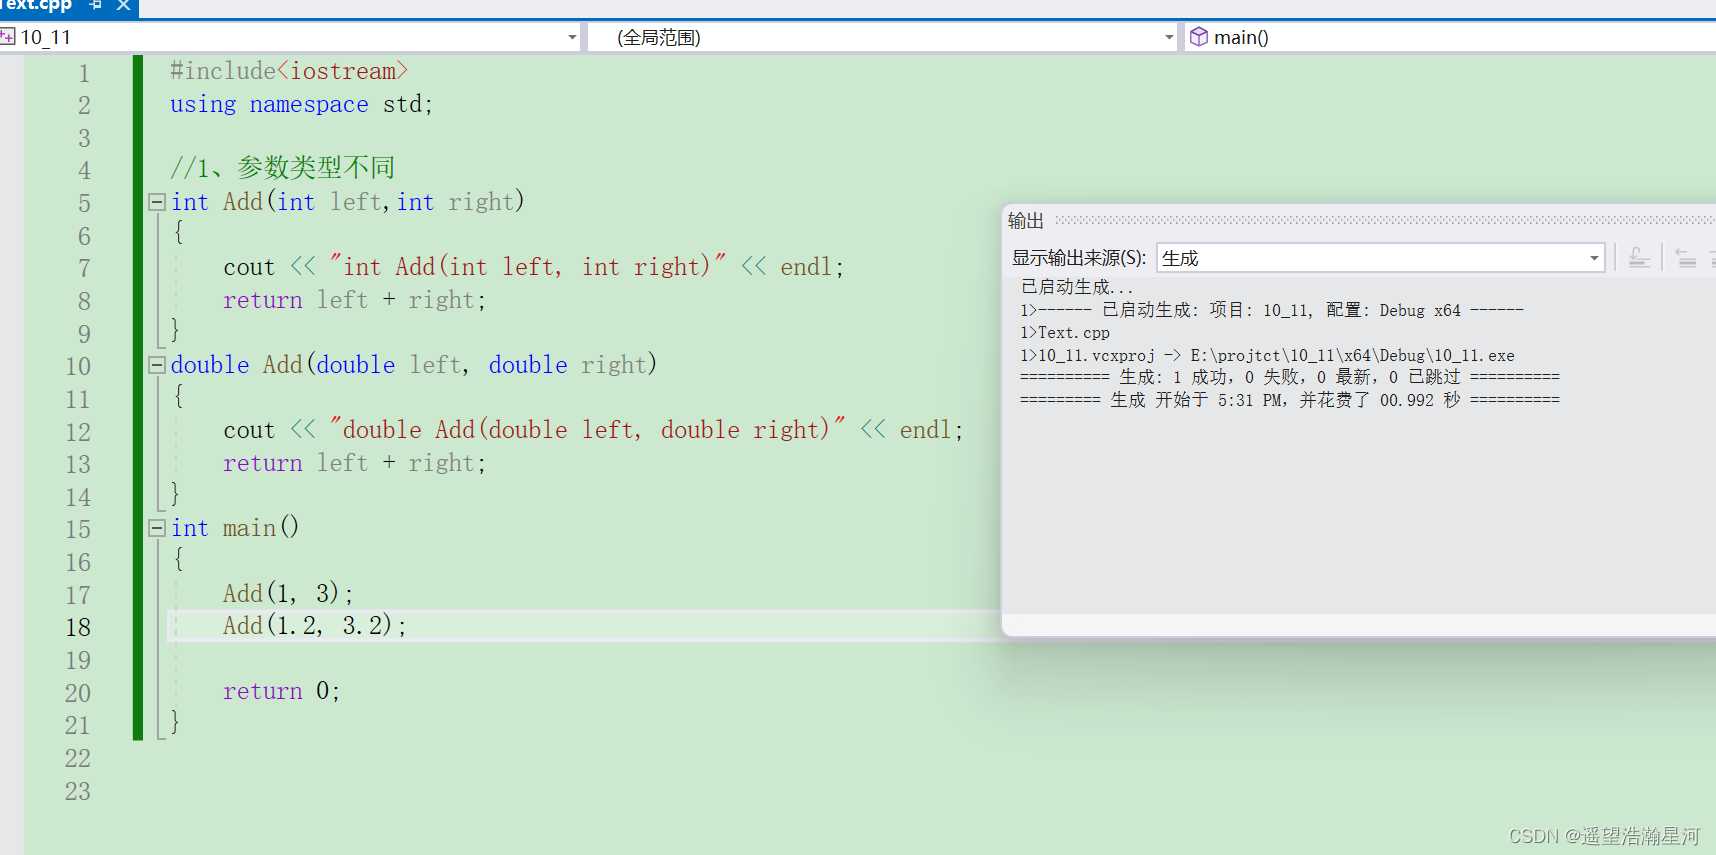Click the comment //1、参数类型不同
The width and height of the screenshot is (1716, 855).
282,167
